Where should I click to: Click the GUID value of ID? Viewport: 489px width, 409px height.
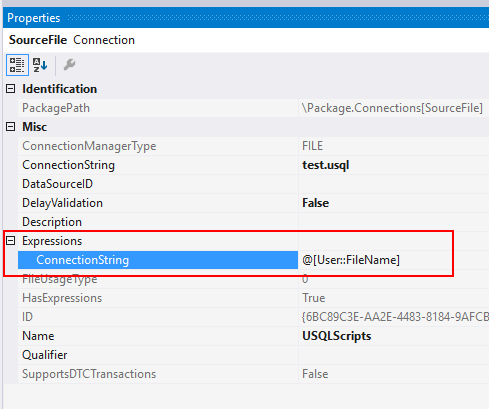point(395,317)
